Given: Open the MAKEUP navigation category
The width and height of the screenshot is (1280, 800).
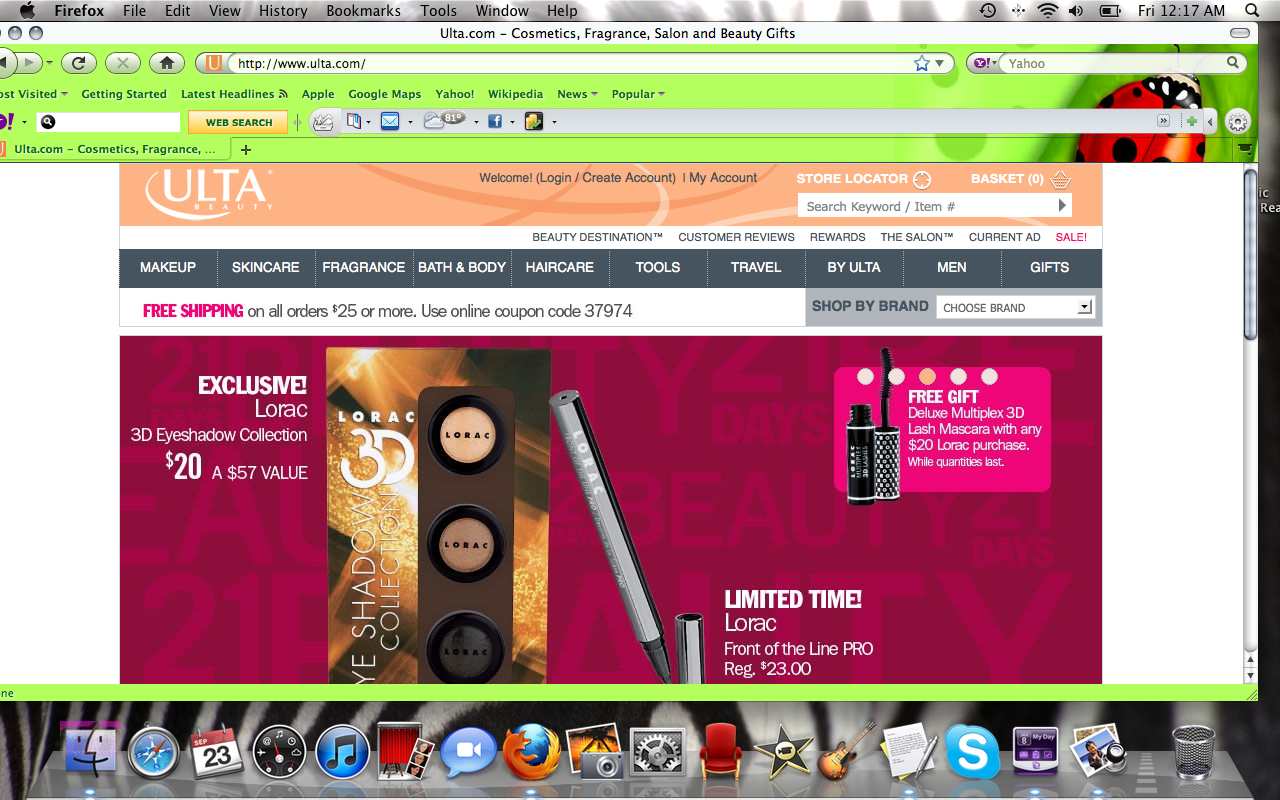Looking at the screenshot, I should point(168,267).
